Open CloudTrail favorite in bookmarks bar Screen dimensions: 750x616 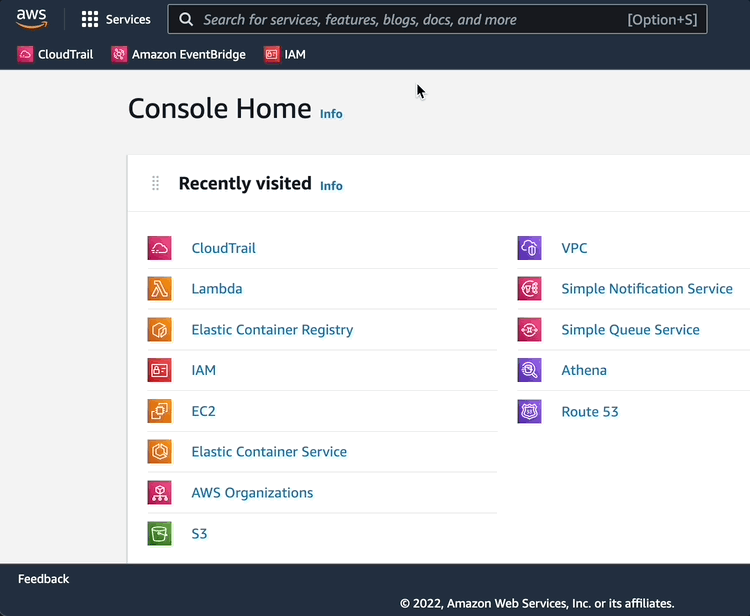point(55,54)
